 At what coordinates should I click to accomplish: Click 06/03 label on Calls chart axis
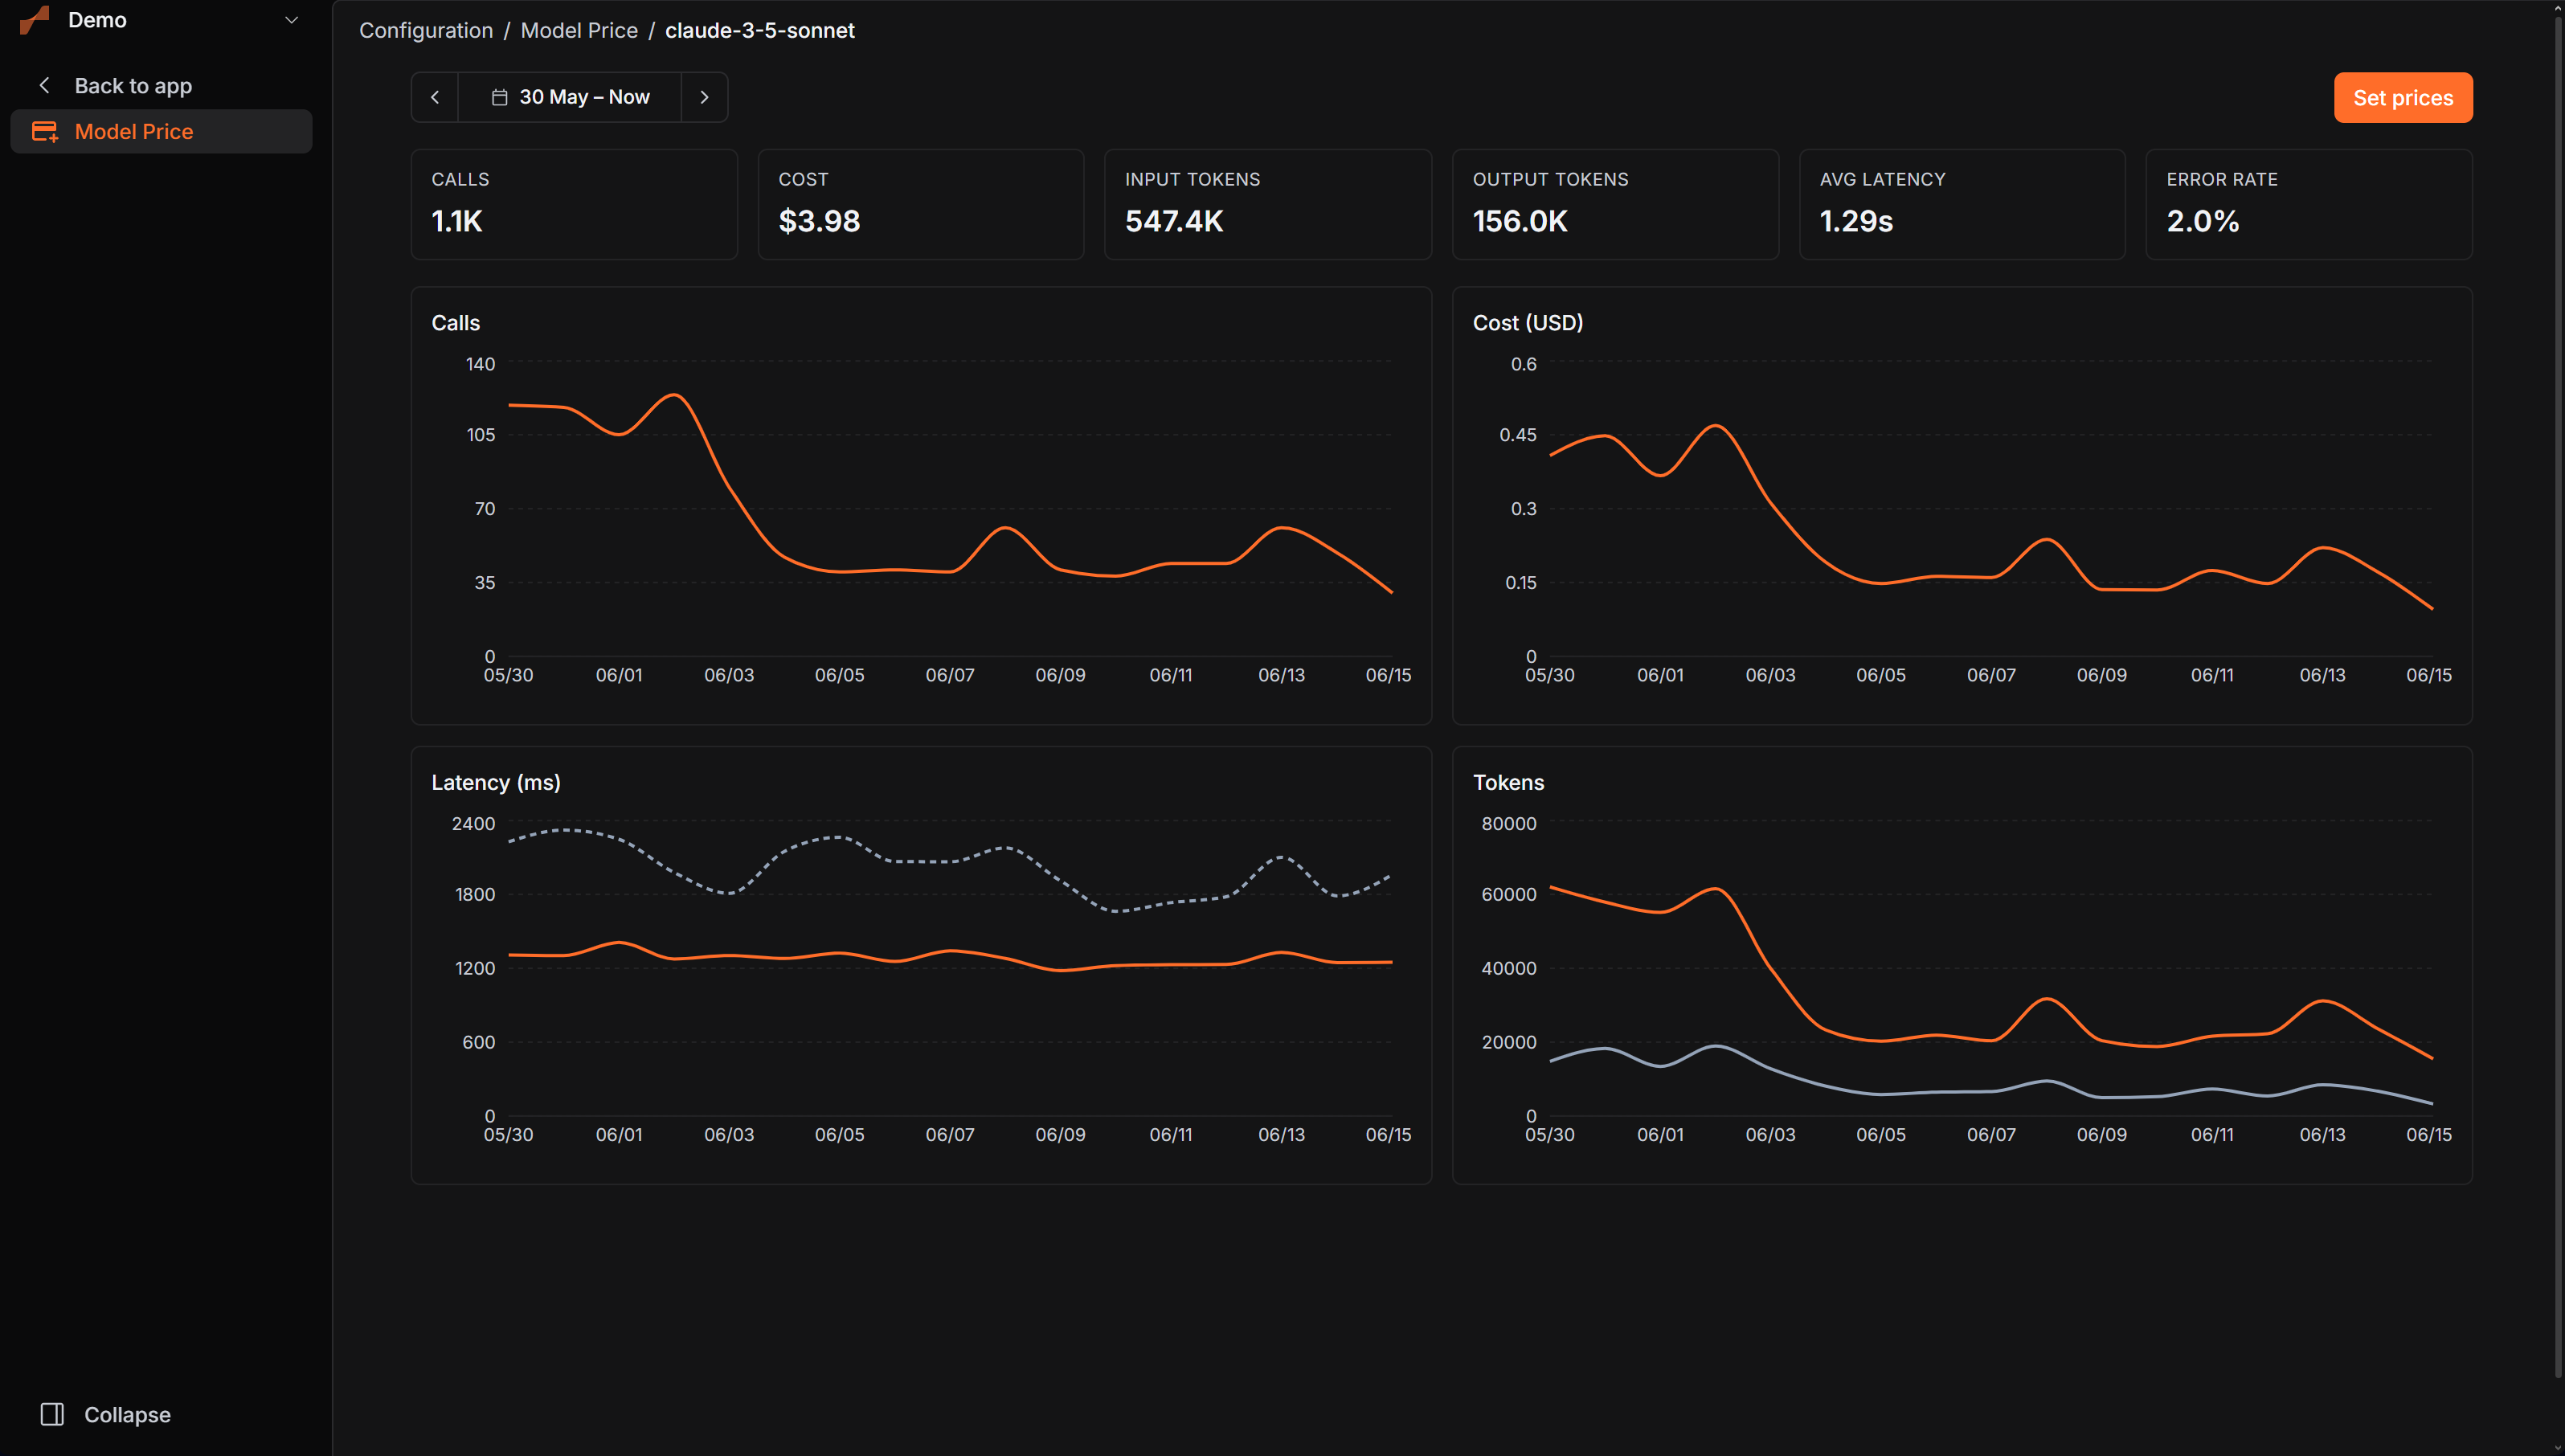click(729, 675)
